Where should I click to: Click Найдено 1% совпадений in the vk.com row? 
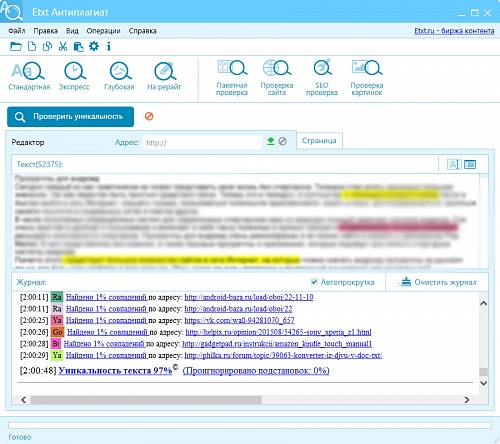click(106, 320)
